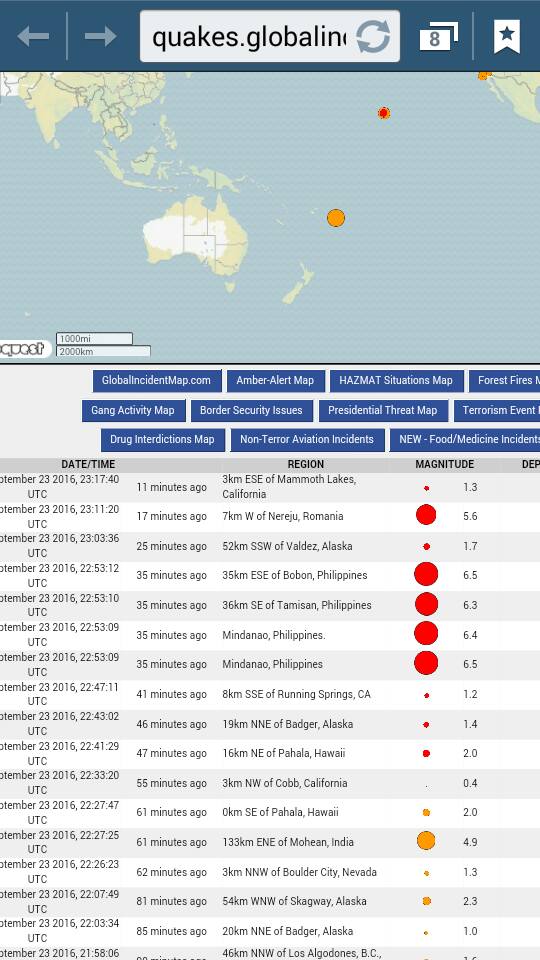Click the magnitude value 0.4
The height and width of the screenshot is (960, 540).
470,783
